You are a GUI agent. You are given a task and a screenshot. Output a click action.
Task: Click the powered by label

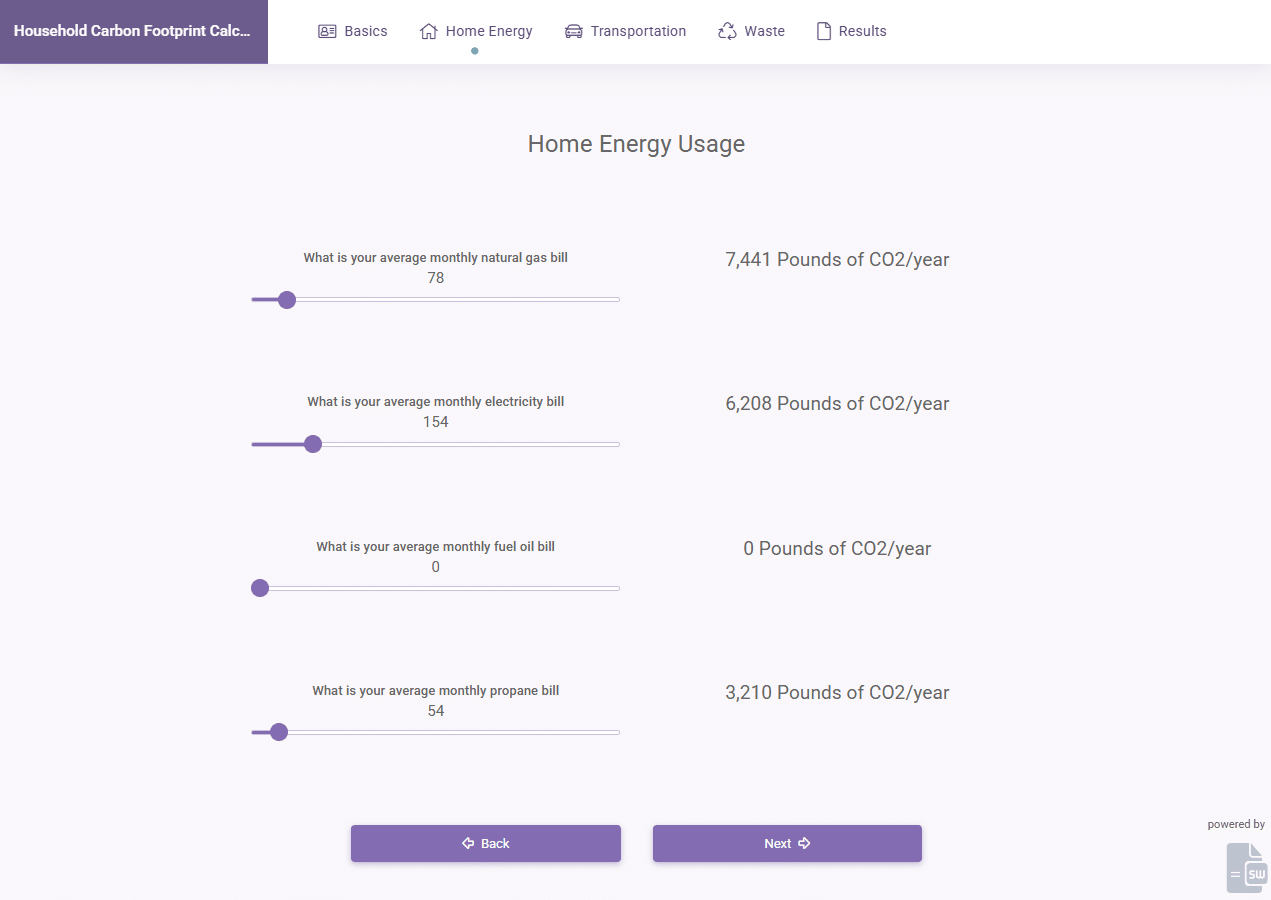pos(1236,823)
